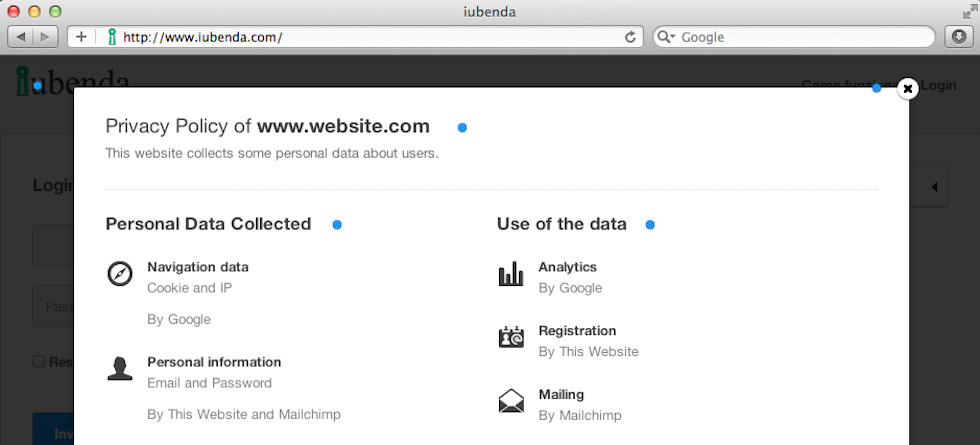Go back to the previous page
The image size is (980, 445).
click(20, 37)
